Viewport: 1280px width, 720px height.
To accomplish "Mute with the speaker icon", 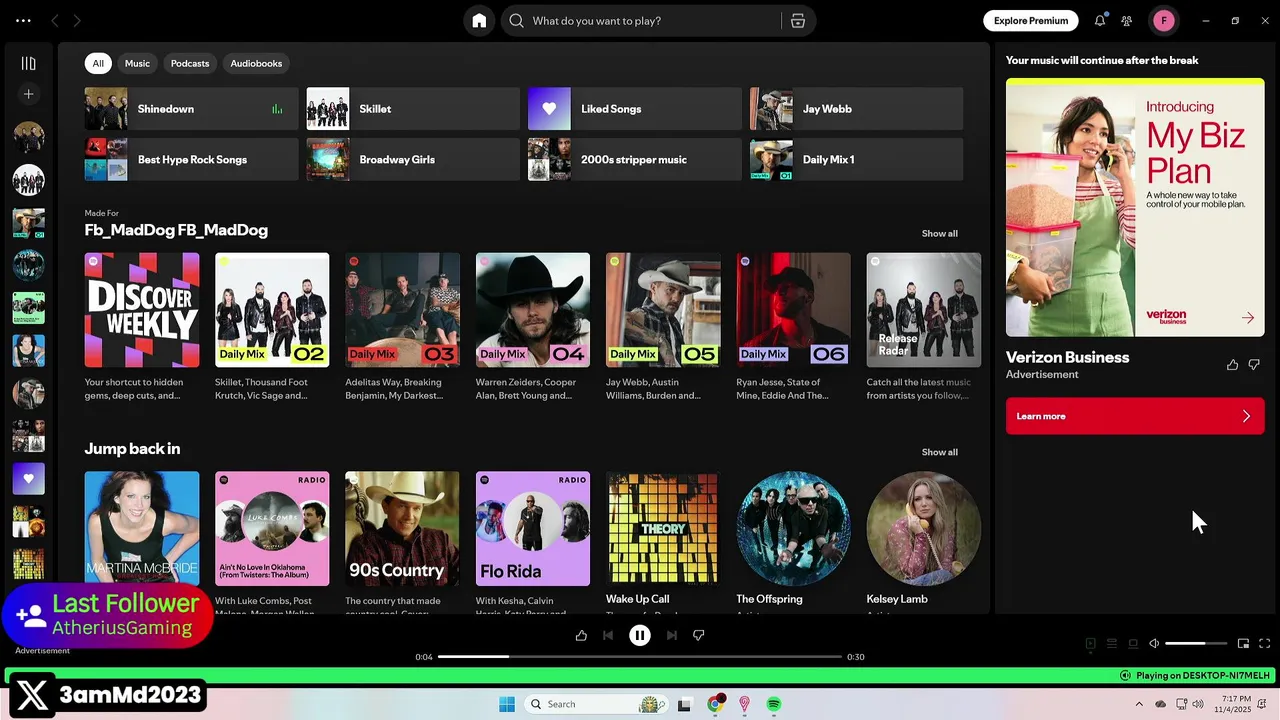I will tap(1154, 644).
